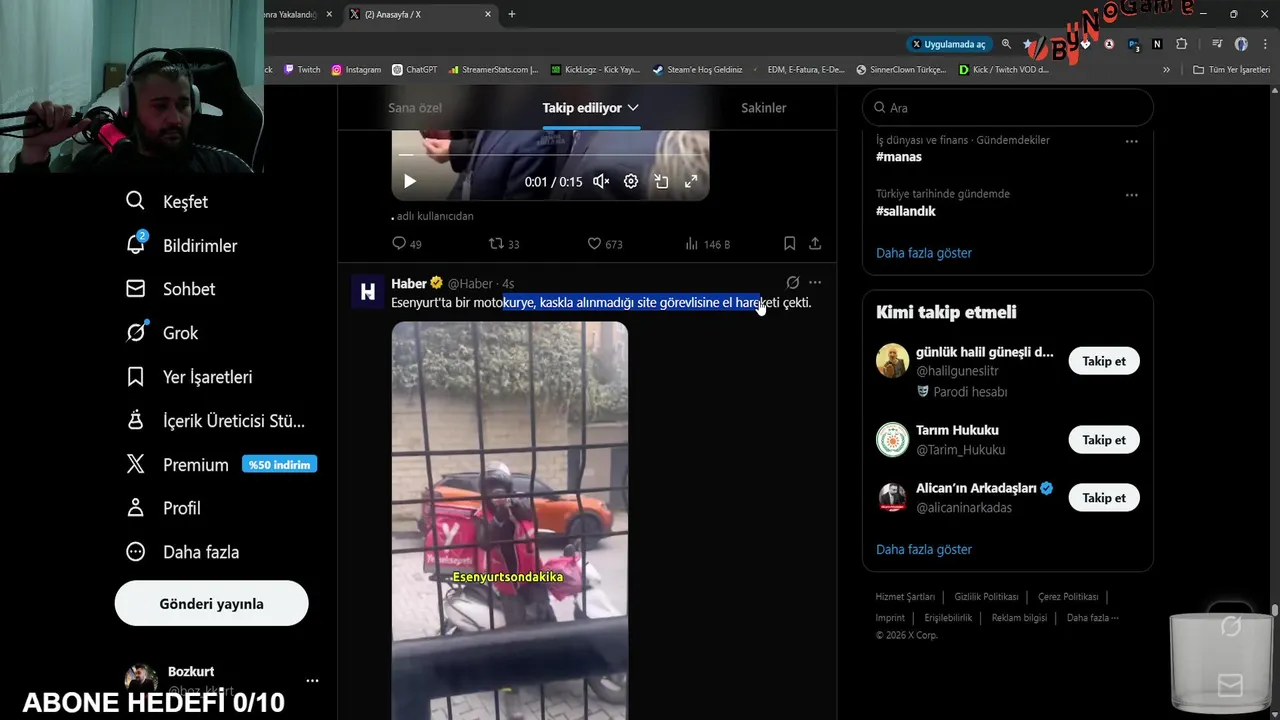
Task: Open Keşfet in the sidebar
Action: [x=167, y=202]
